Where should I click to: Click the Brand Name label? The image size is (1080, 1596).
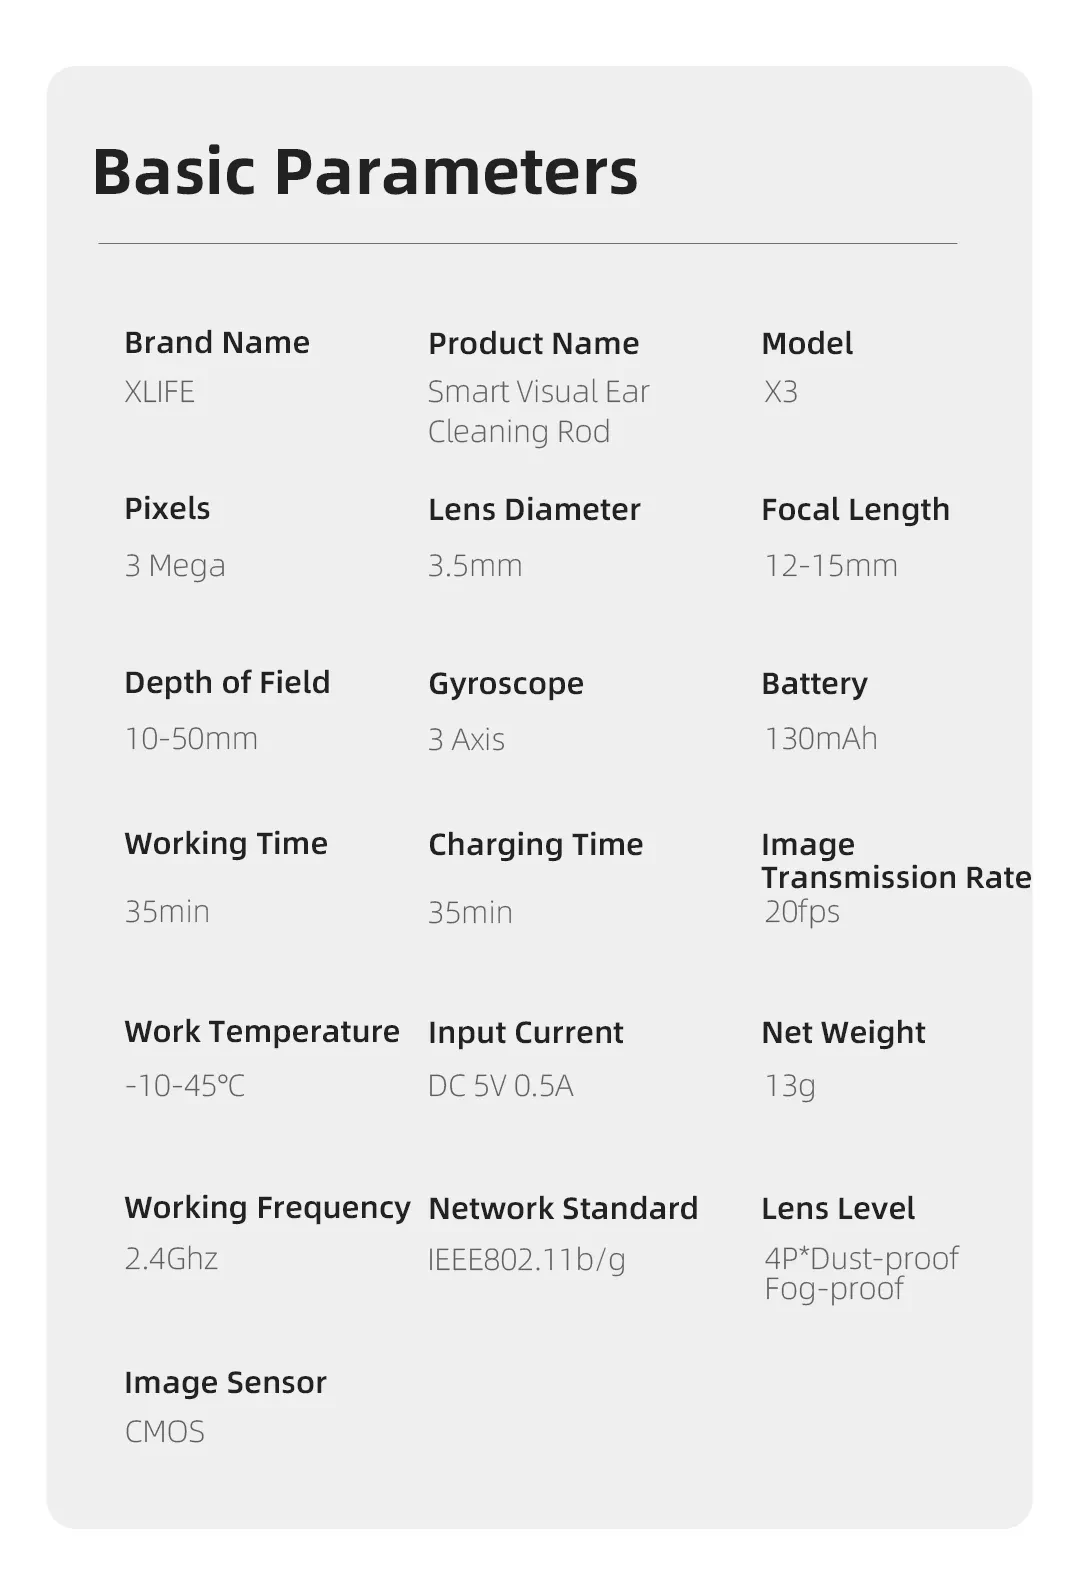coord(217,343)
